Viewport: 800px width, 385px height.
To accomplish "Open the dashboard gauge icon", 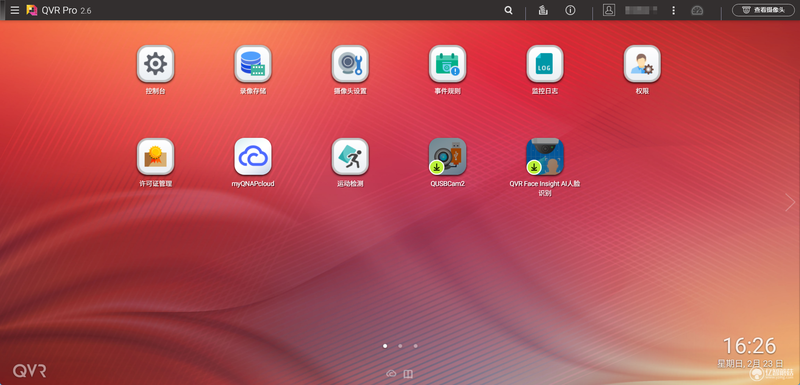I will point(697,10).
